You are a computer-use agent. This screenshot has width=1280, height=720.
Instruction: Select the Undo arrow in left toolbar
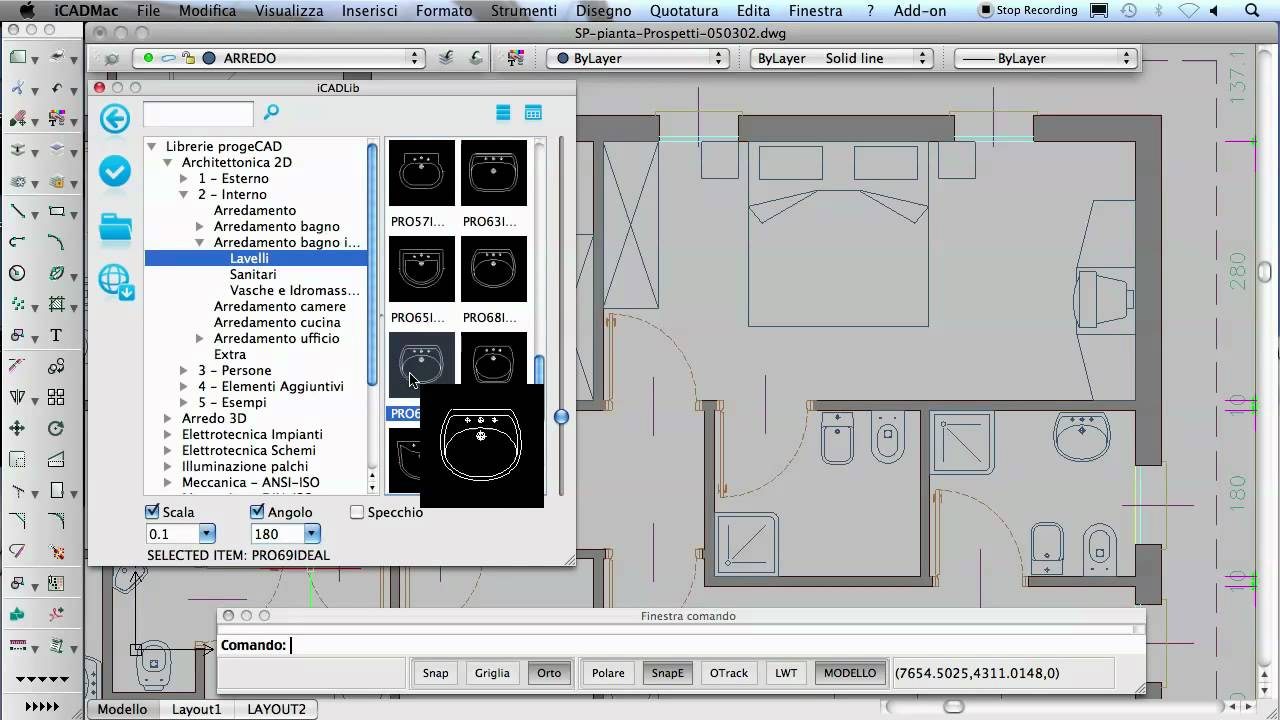point(57,88)
